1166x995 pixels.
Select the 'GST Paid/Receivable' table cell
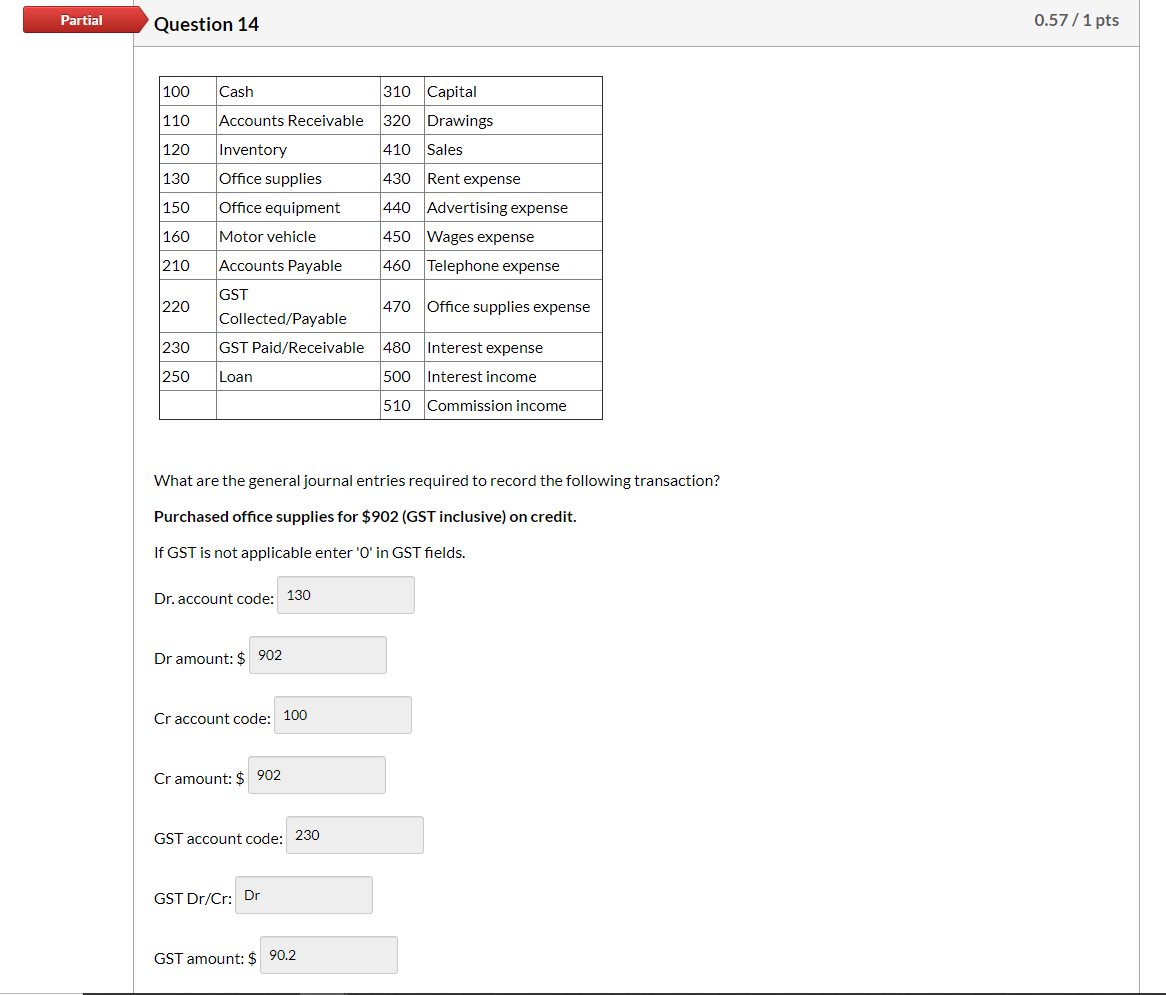(298, 347)
